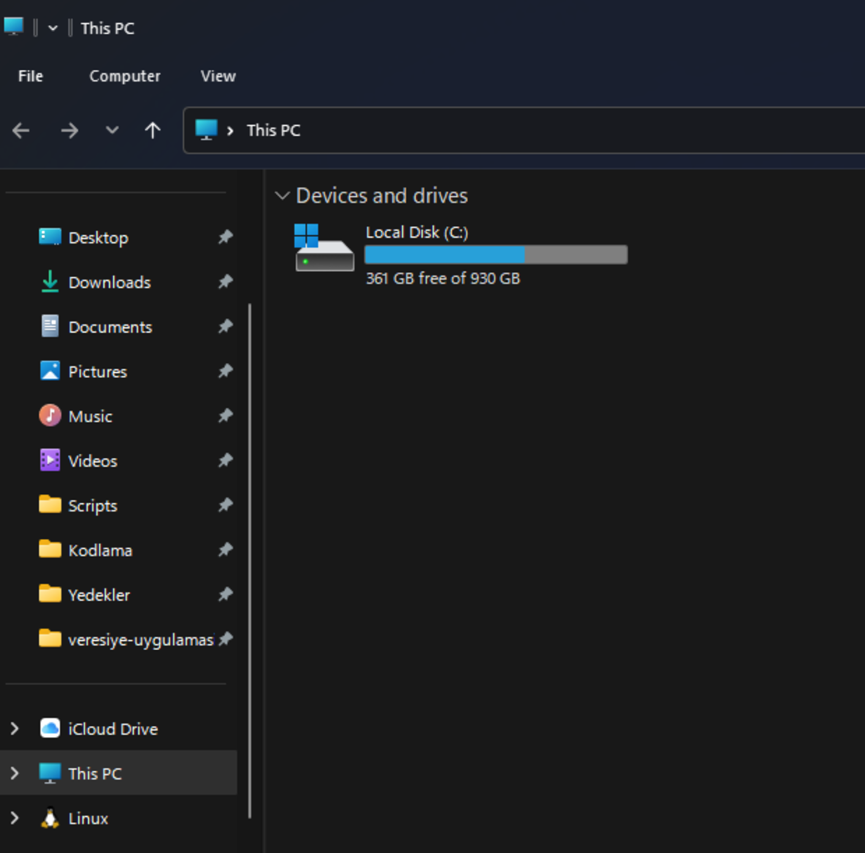Open the Computer ribbon tab
This screenshot has width=865, height=853.
(x=125, y=76)
